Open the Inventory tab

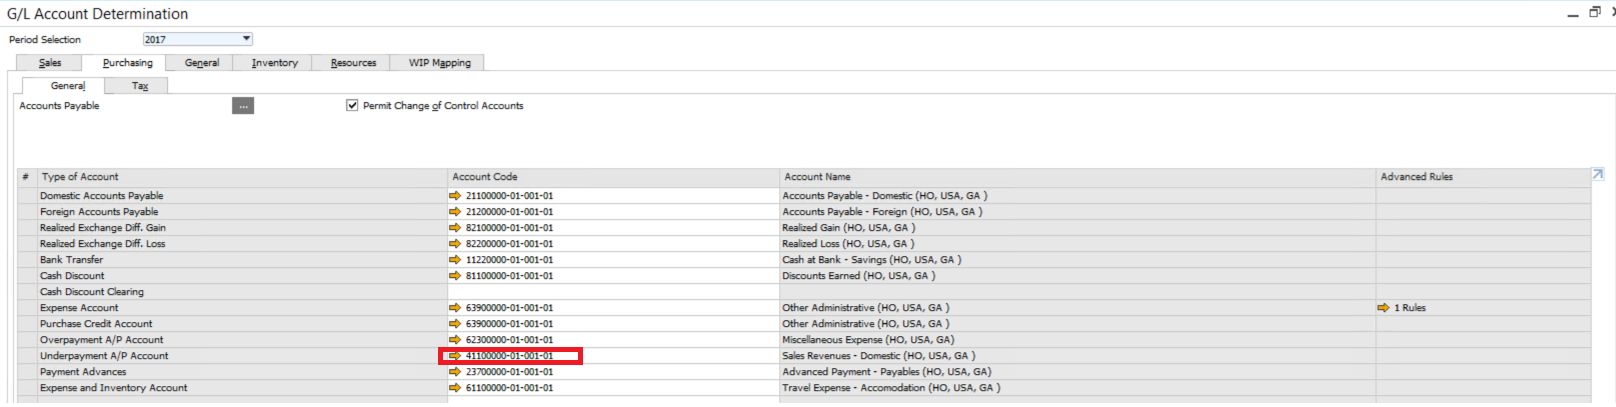(x=274, y=63)
